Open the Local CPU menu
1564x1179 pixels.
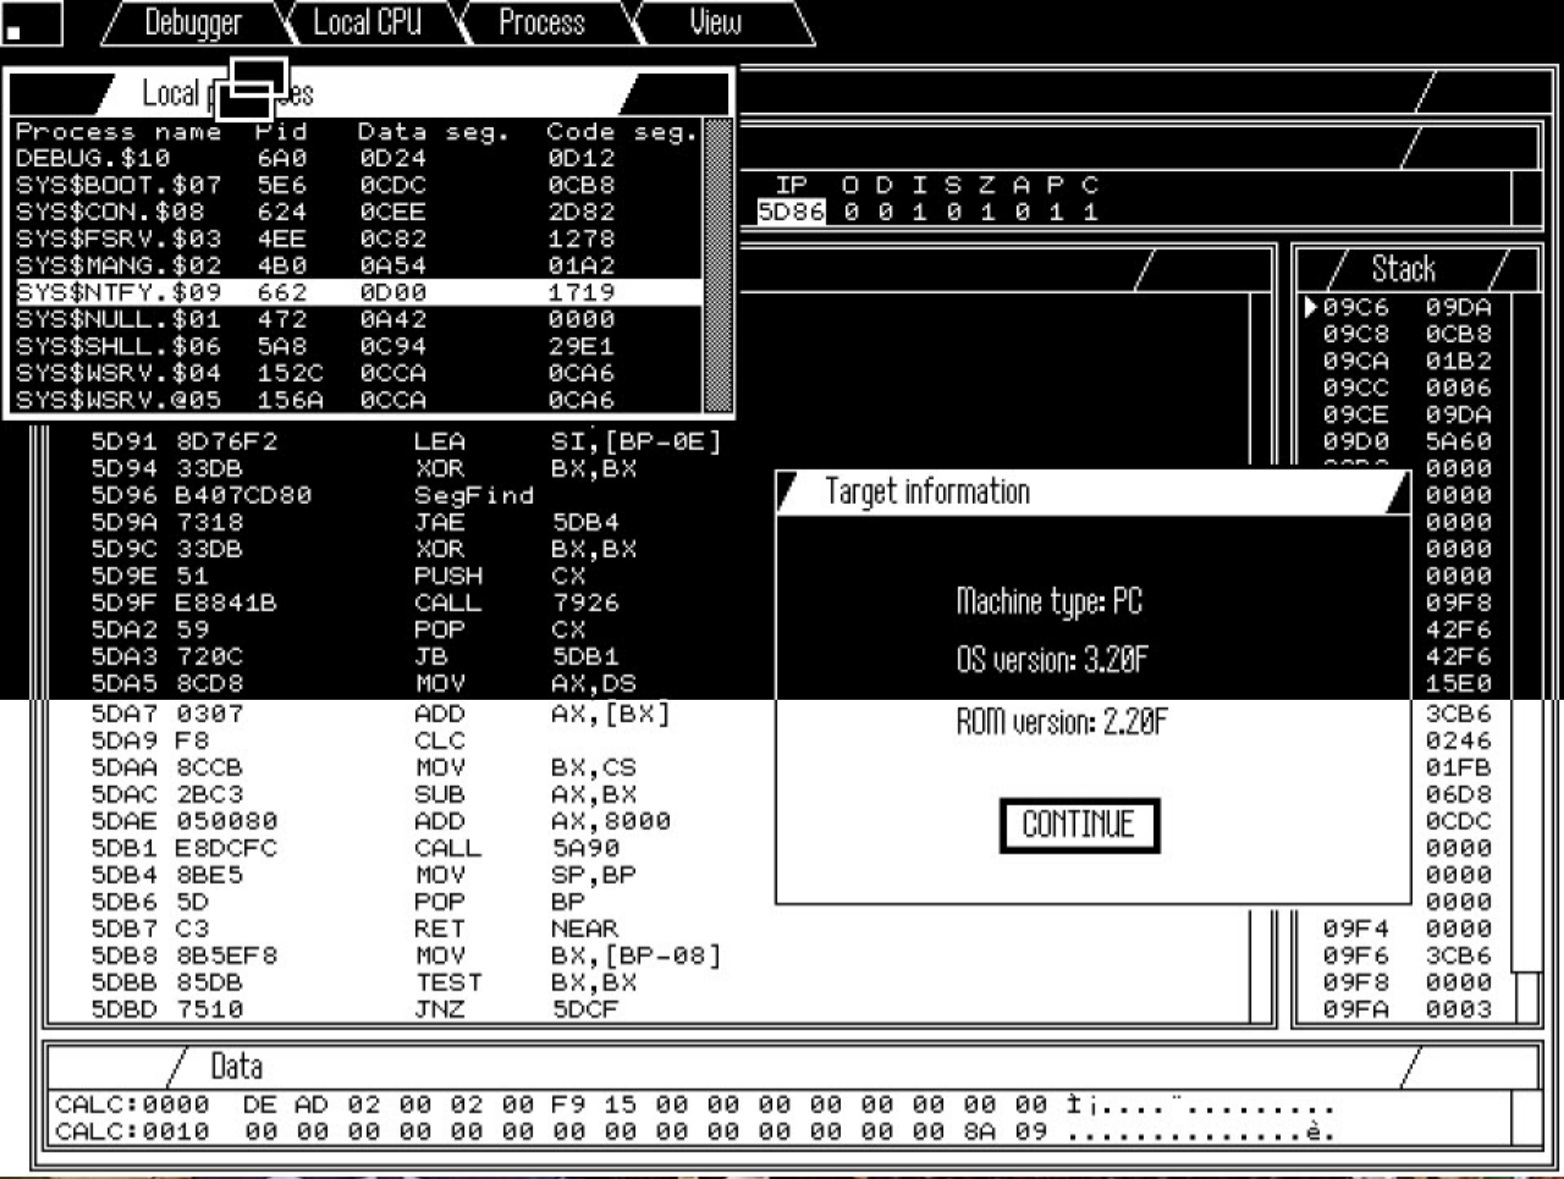point(367,23)
